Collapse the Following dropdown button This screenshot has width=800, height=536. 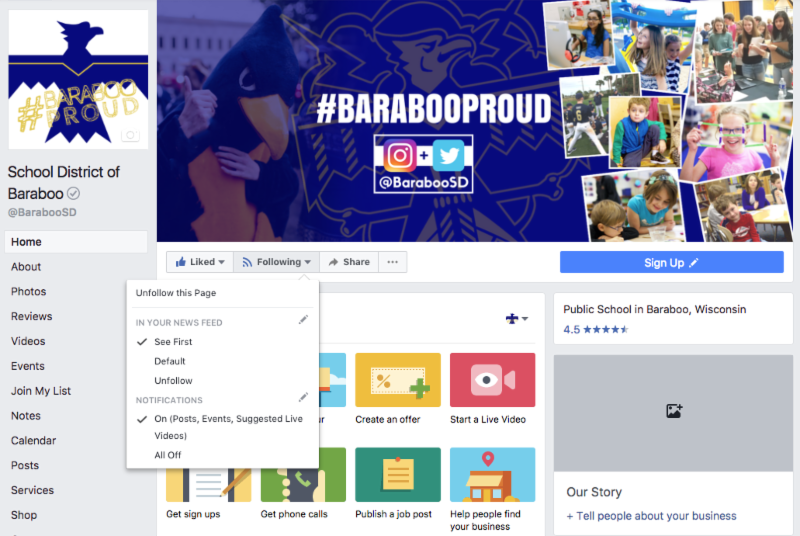(277, 262)
